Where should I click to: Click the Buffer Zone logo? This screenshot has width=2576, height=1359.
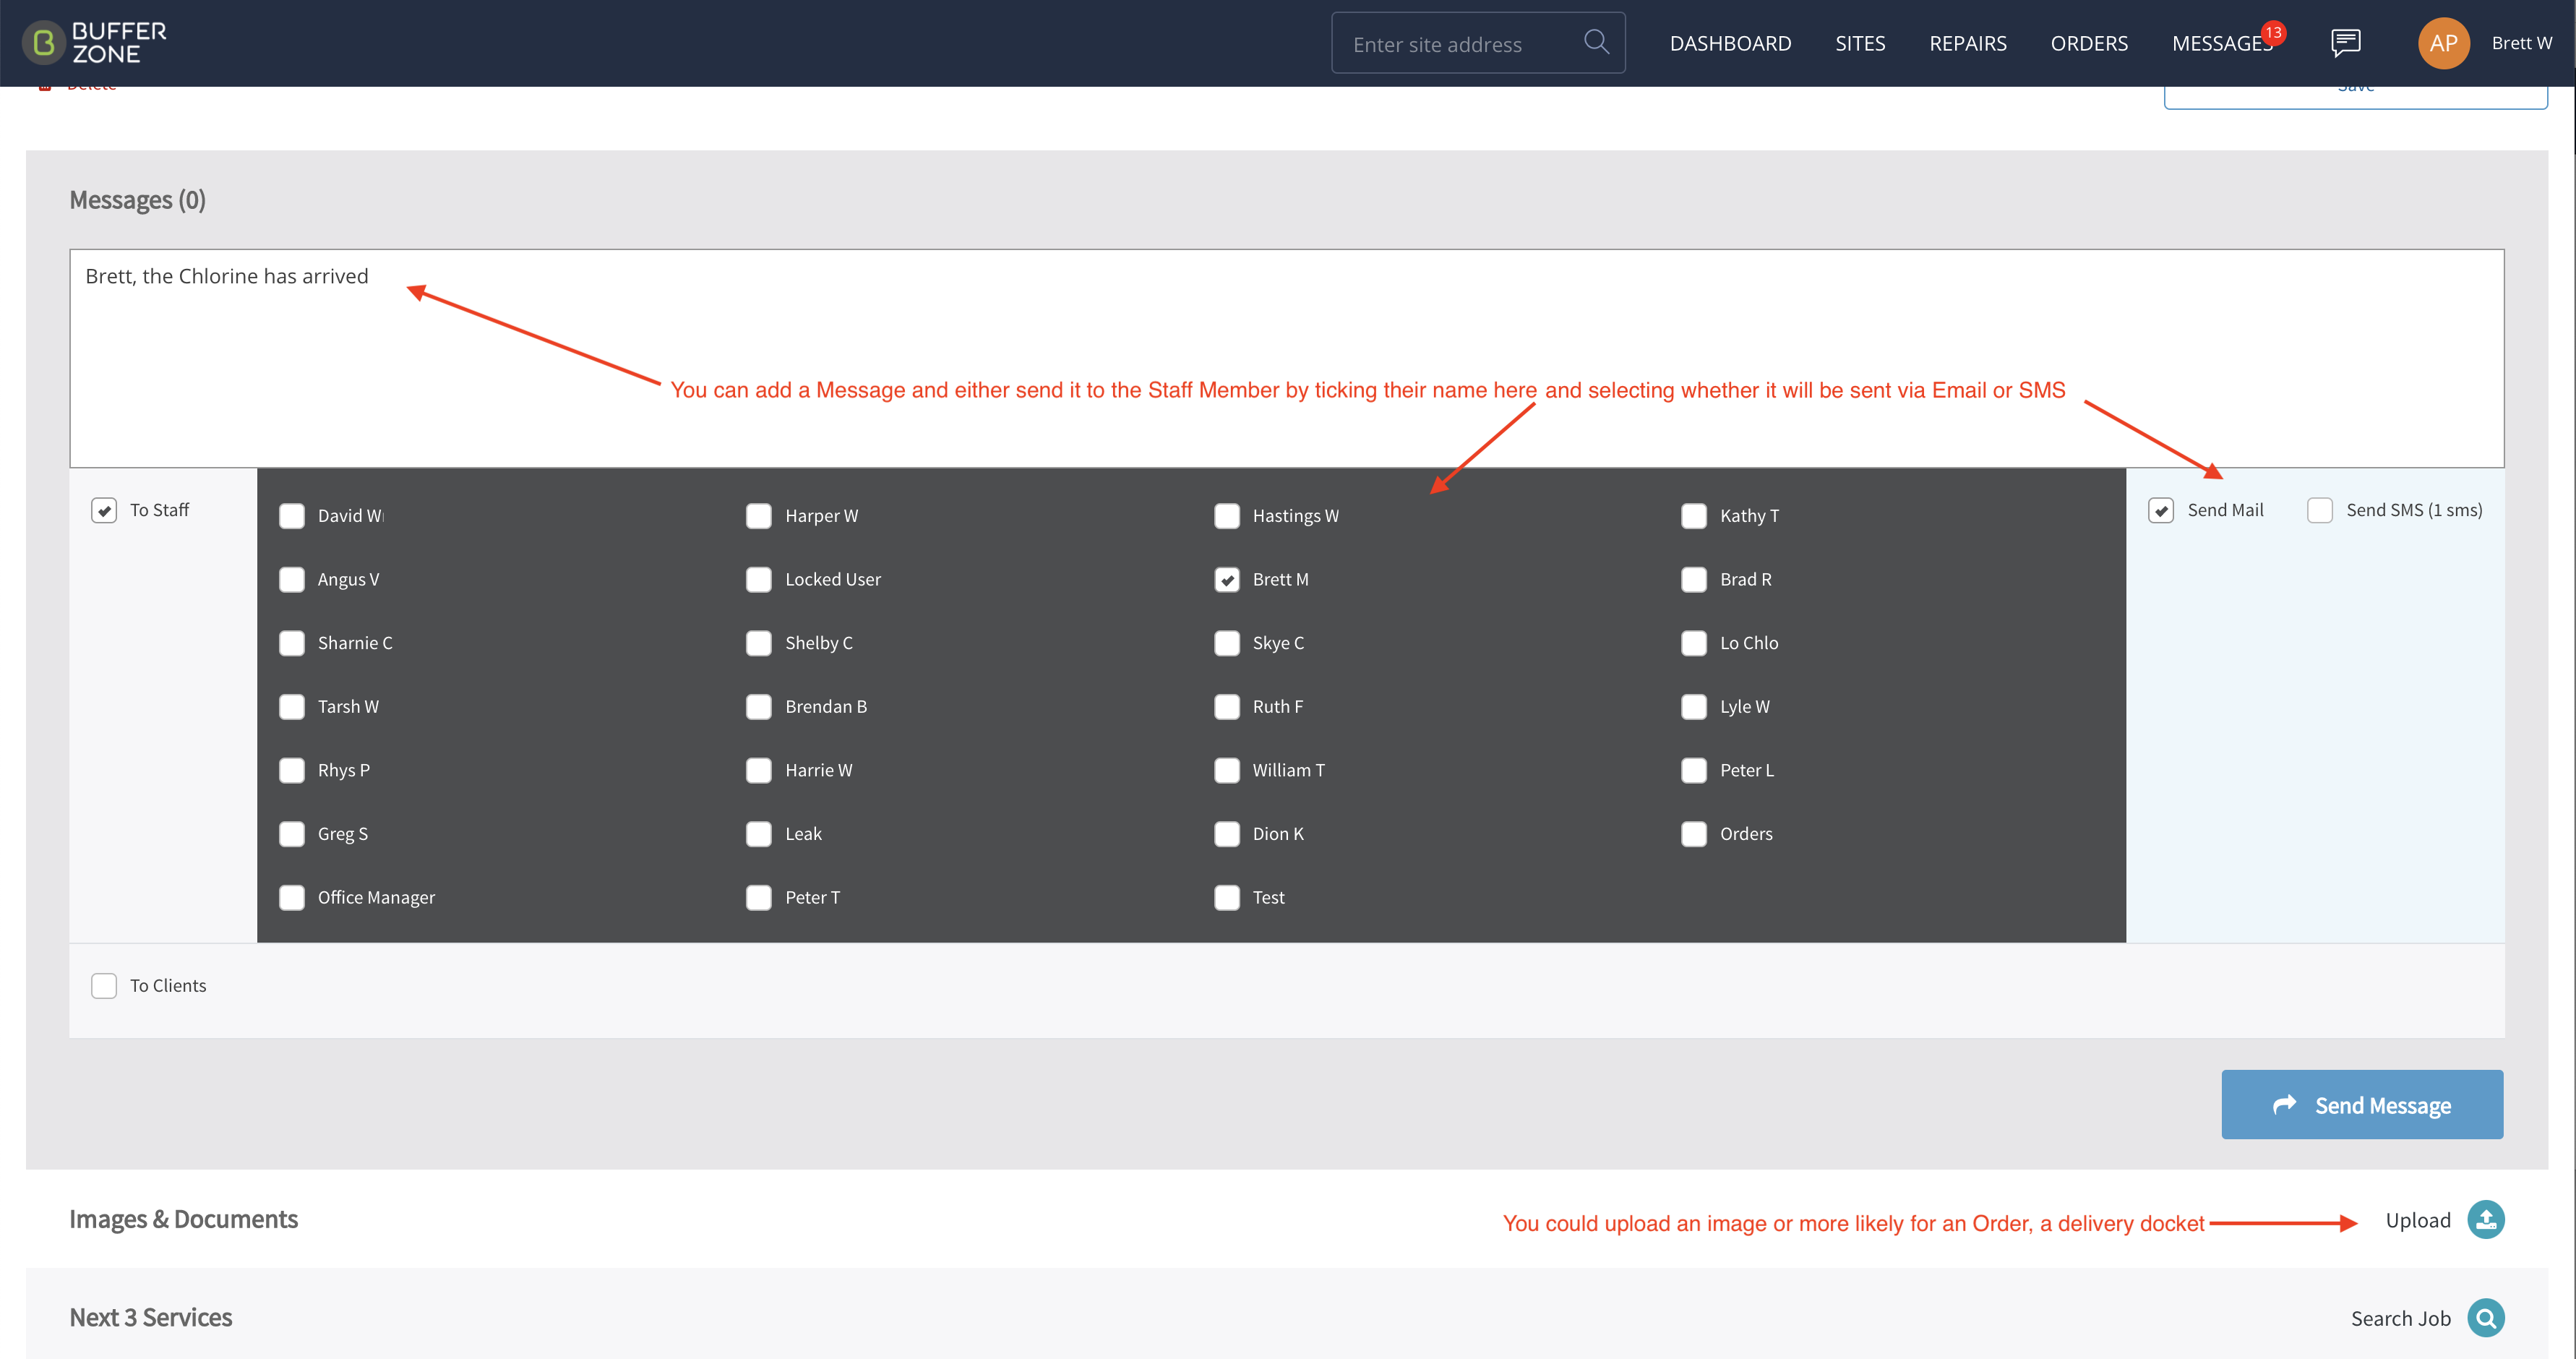click(x=95, y=43)
